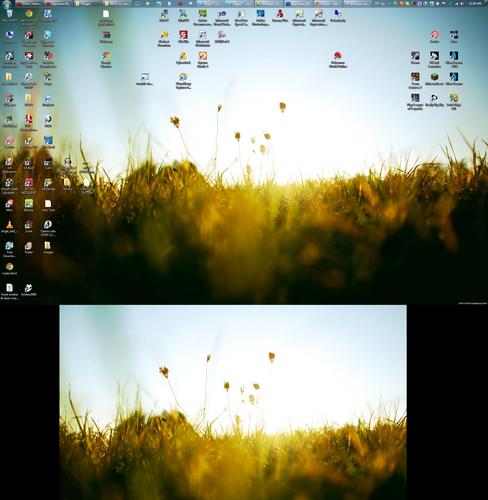Open the Recycle Bin desktop icon
This screenshot has height=500, width=488.
point(9,14)
